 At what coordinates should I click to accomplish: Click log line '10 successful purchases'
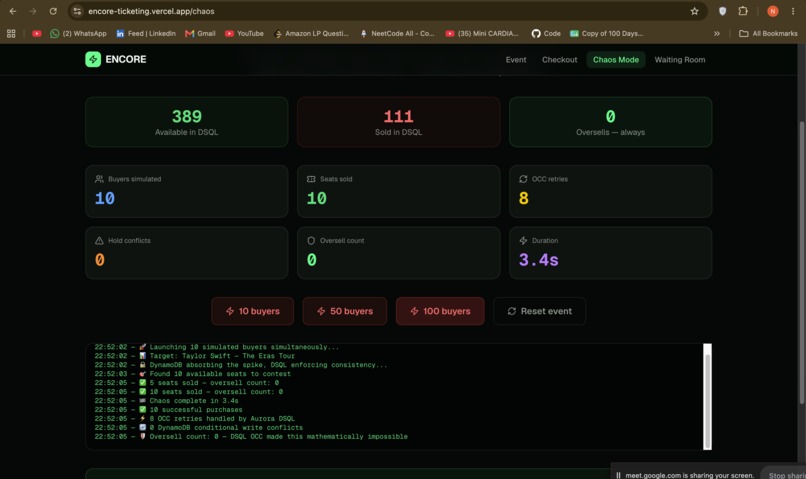click(196, 410)
